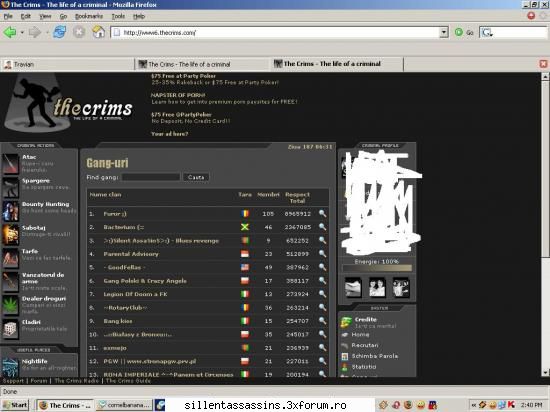Open the Dealer droguri leaf icon
The width and height of the screenshot is (550, 412).
(x=10, y=305)
